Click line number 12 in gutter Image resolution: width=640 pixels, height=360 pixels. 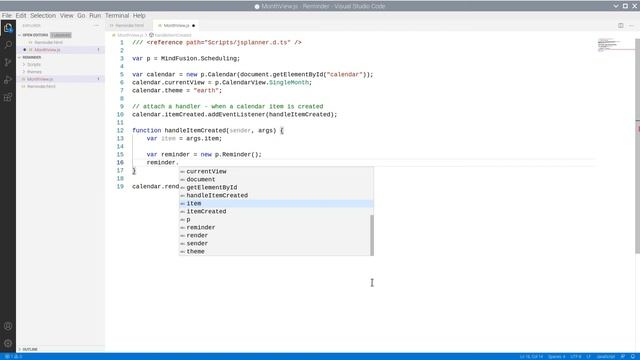coord(120,131)
